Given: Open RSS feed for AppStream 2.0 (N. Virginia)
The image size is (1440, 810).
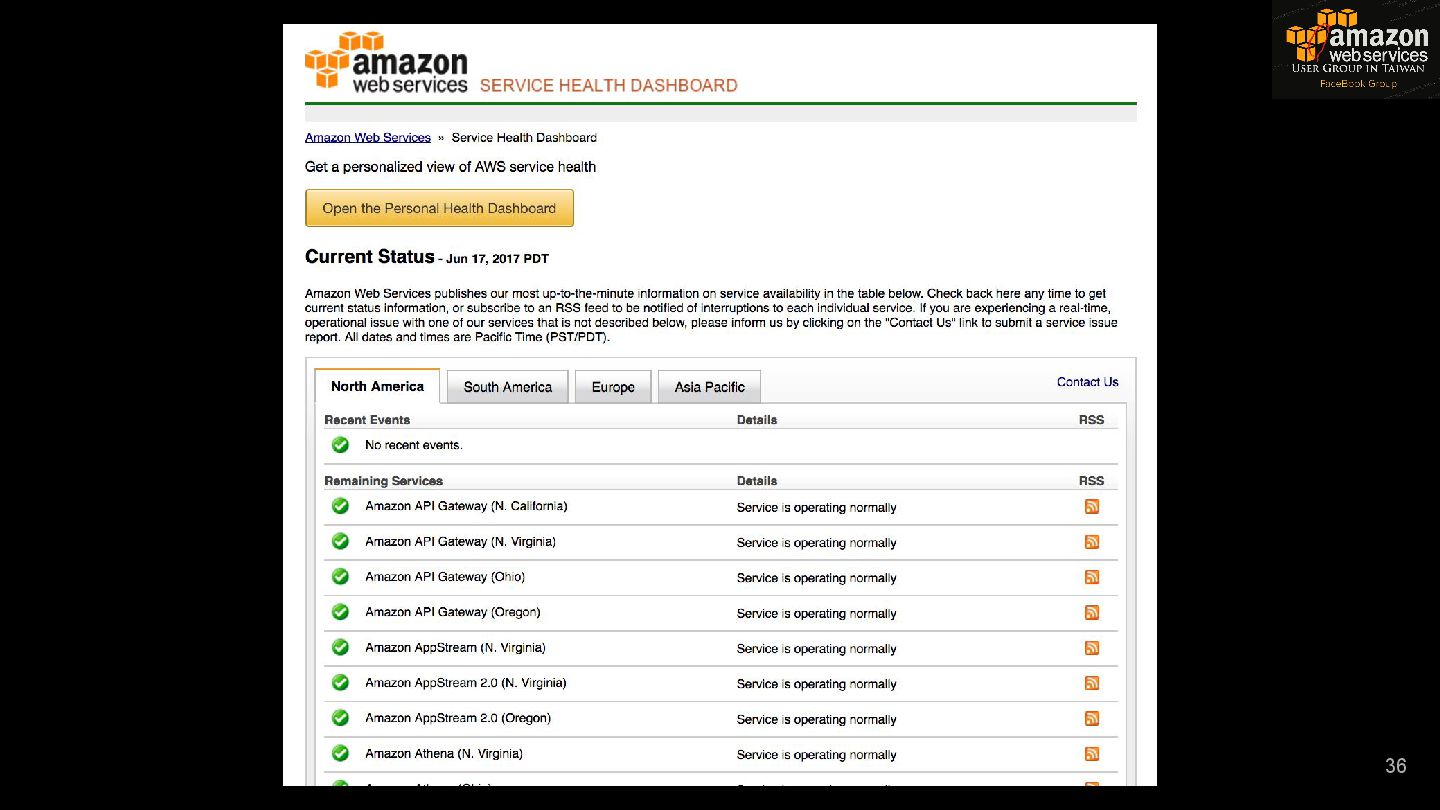Looking at the screenshot, I should click(1091, 683).
